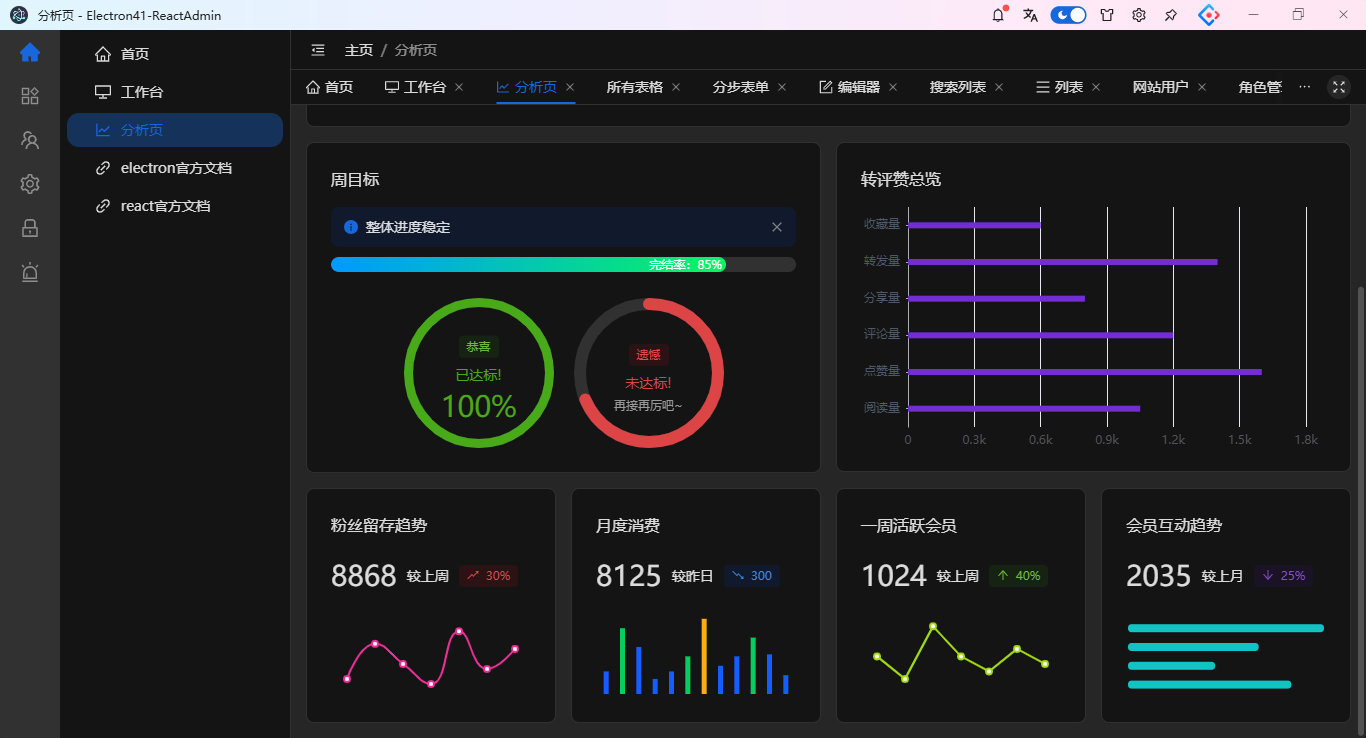Open the lock icon in left rail
This screenshot has height=738, width=1366.
[30, 228]
